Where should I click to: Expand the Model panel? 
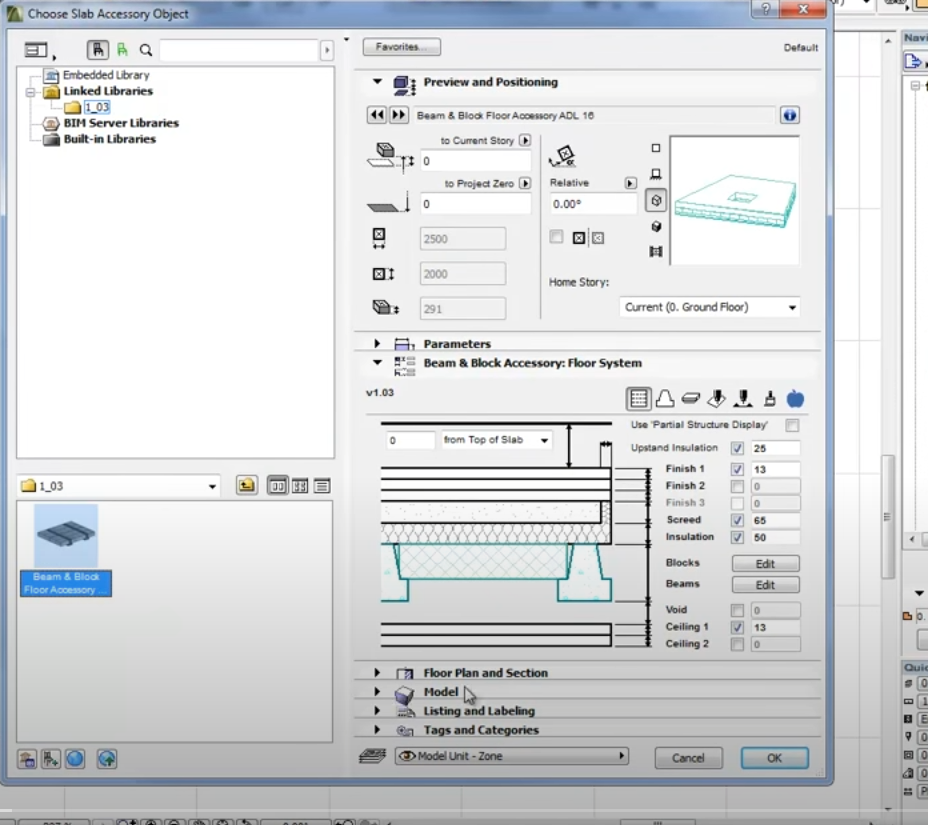click(377, 691)
